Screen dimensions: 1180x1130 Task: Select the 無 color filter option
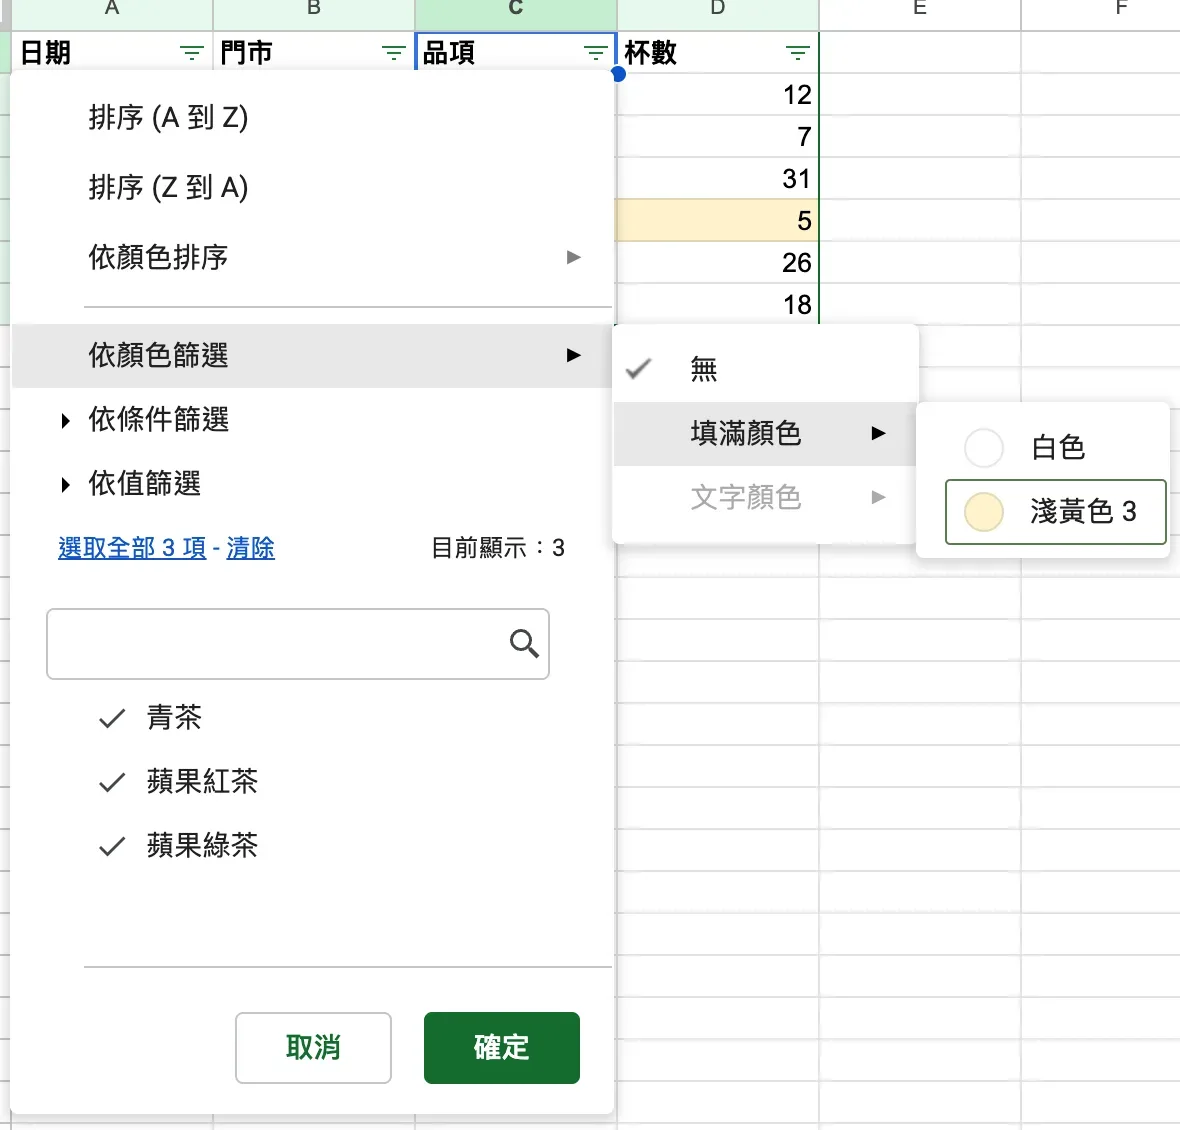tap(765, 369)
